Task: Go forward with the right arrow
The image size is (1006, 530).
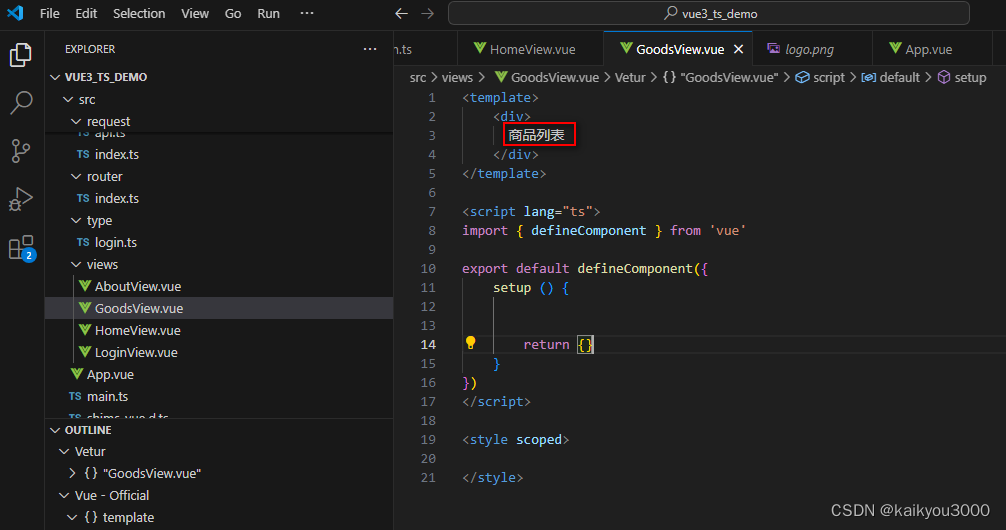Action: pos(428,13)
